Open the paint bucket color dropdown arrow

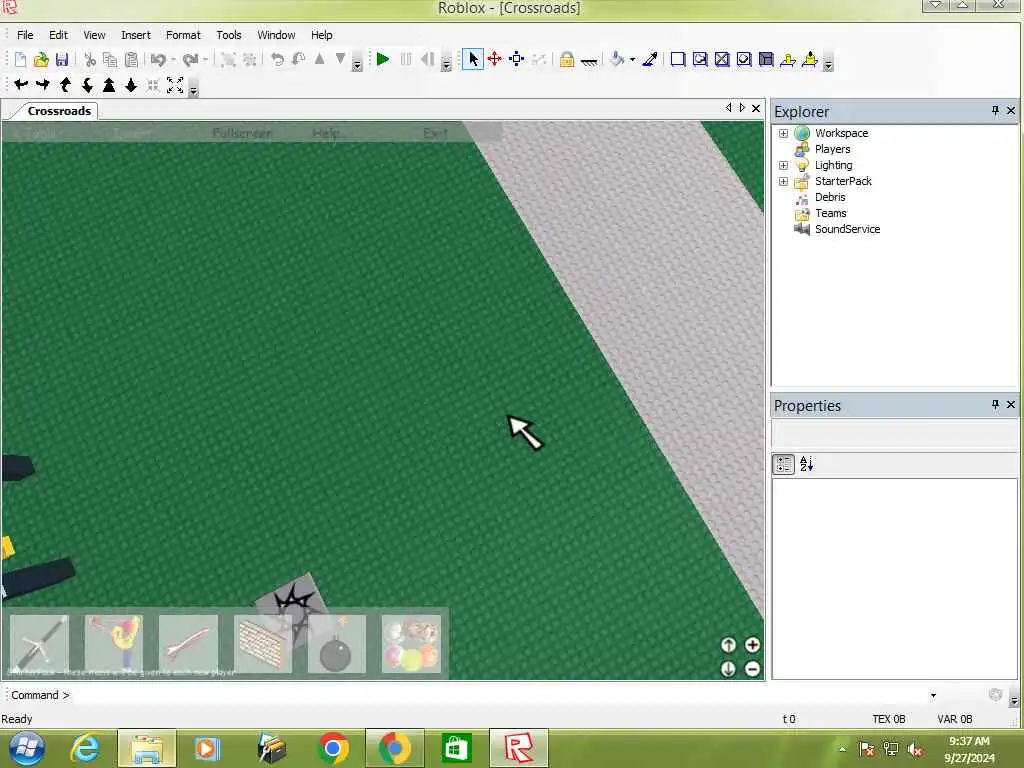632,59
